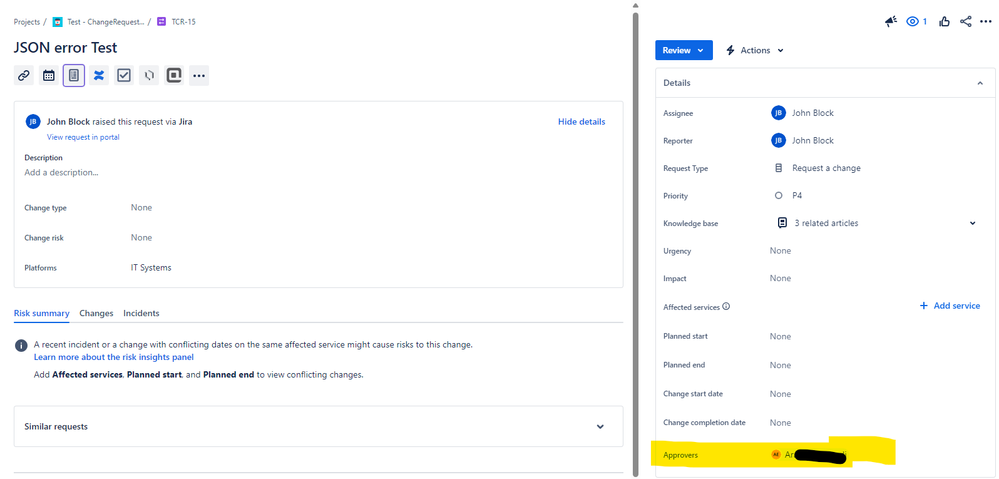Click the knowledge base article icon
This screenshot has height=479, width=999.
(x=782, y=223)
